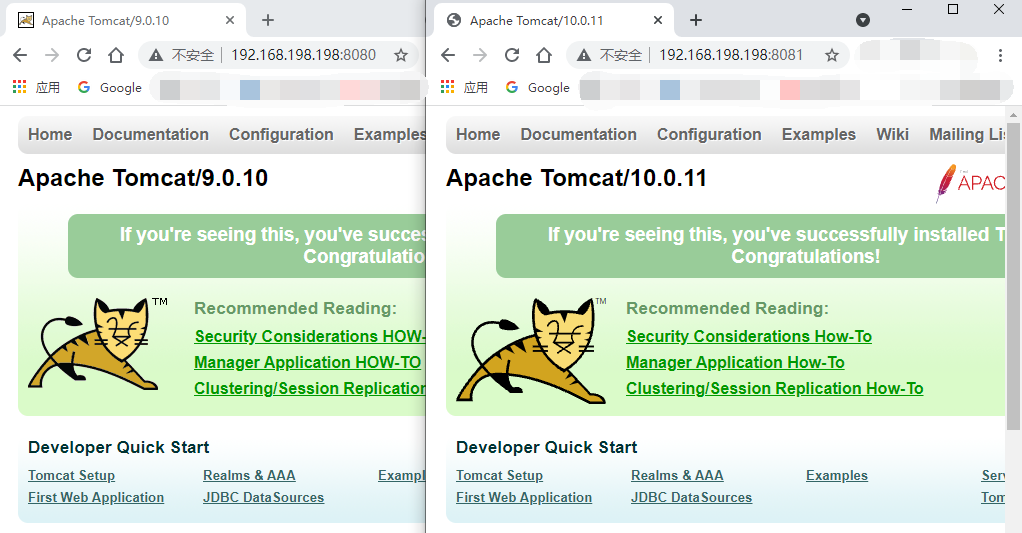The height and width of the screenshot is (533, 1022).
Task: Open Examples in Tomcat 10 nav bar
Action: click(819, 134)
